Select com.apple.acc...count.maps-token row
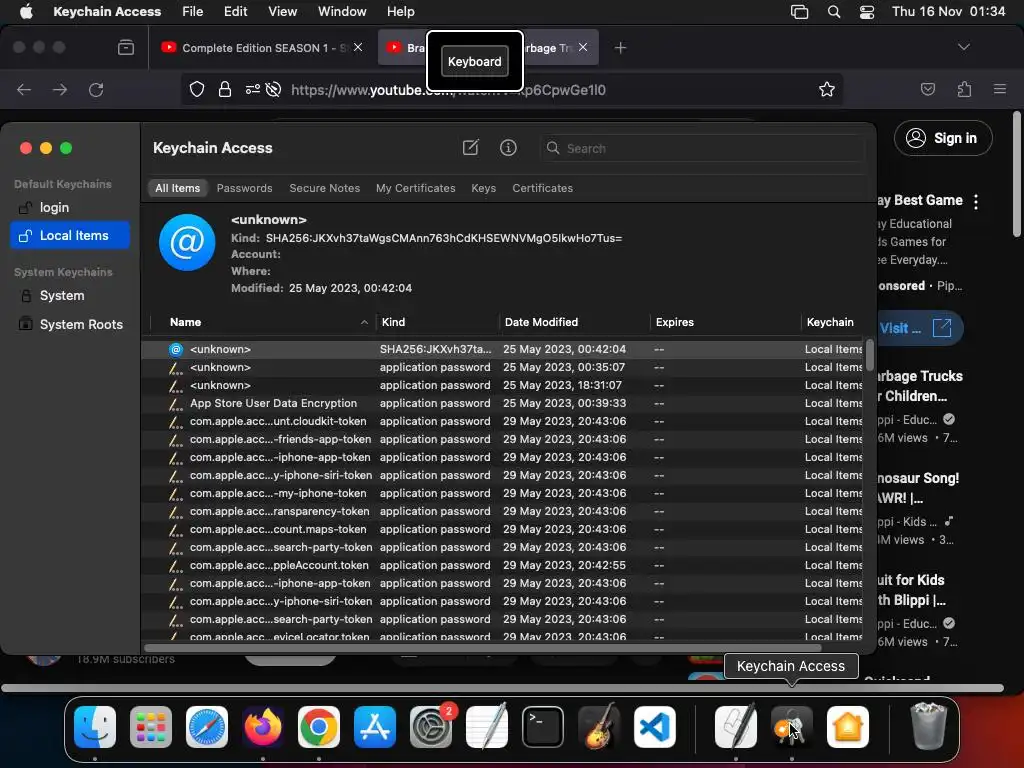 (503, 529)
